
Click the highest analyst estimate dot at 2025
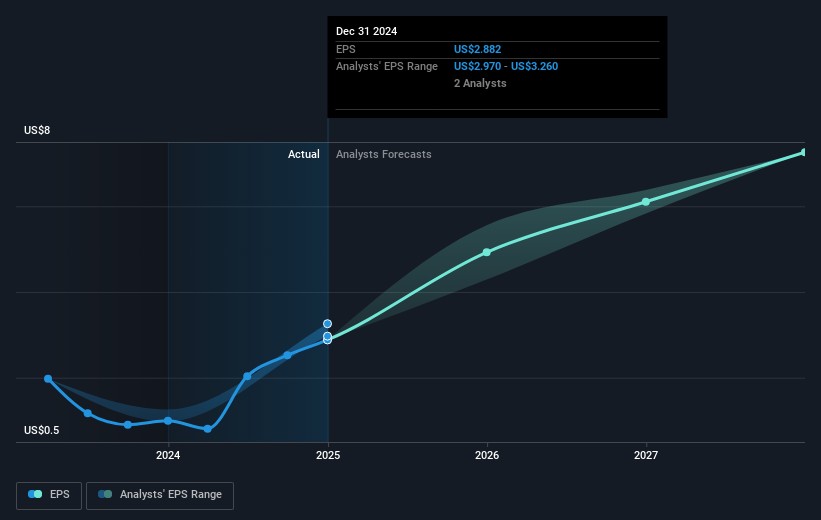tap(327, 324)
